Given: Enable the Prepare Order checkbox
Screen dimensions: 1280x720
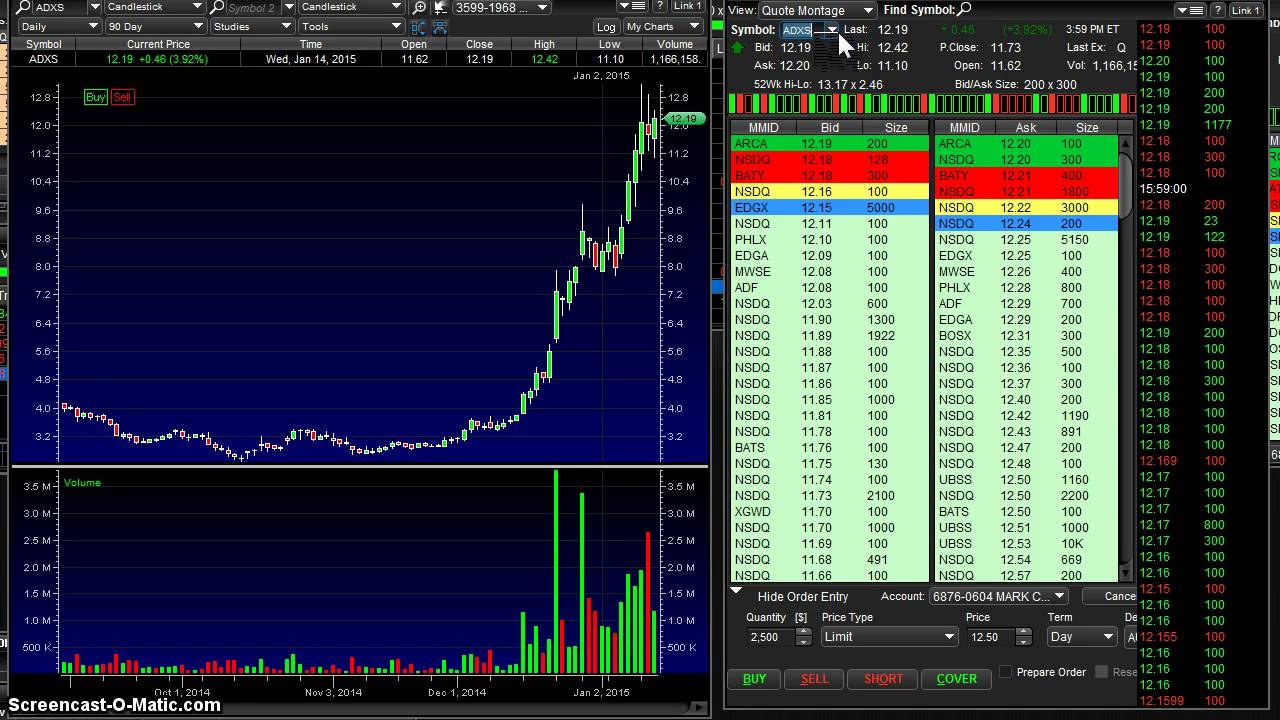Looking at the screenshot, I should [1006, 672].
